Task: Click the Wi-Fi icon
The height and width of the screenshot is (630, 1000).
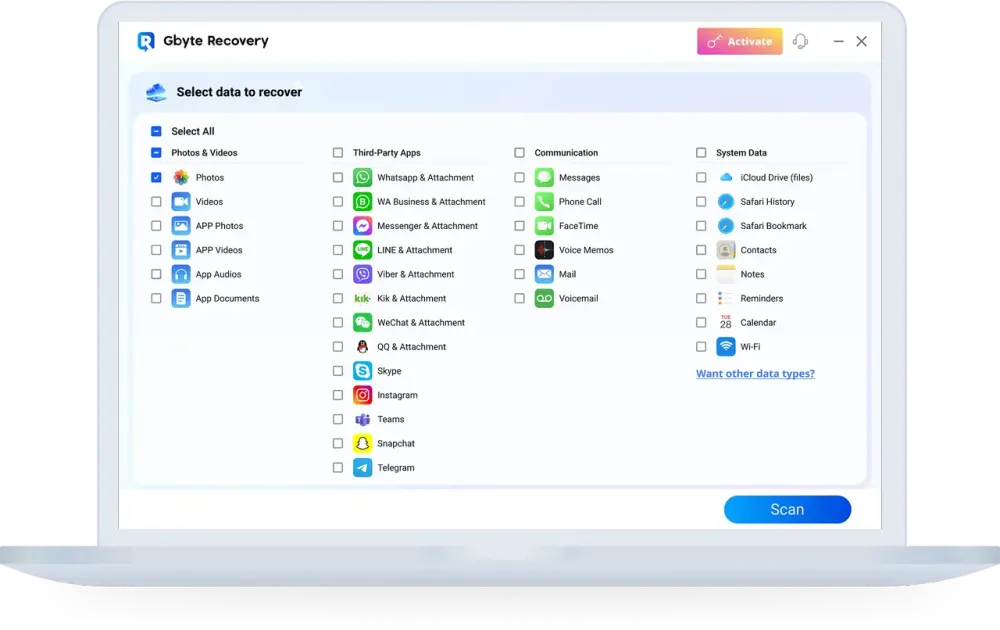Action: coord(726,347)
